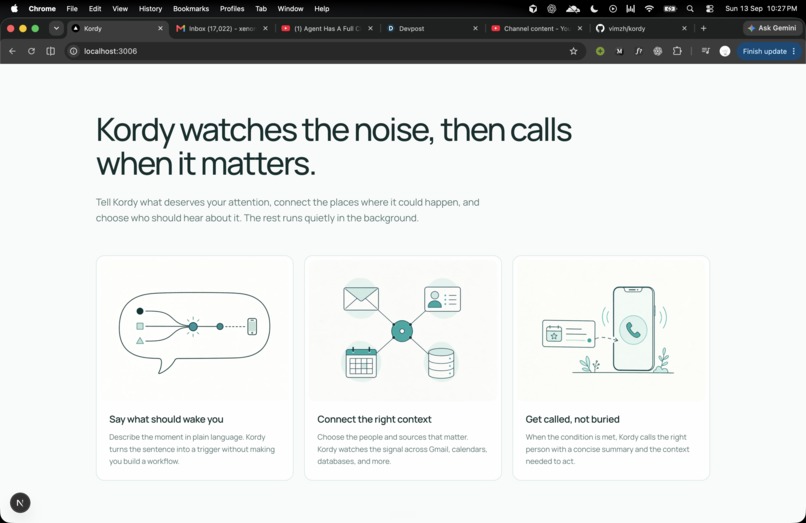Image resolution: width=806 pixels, height=523 pixels.
Task: Close the Gmail Inbox tab
Action: (x=265, y=28)
